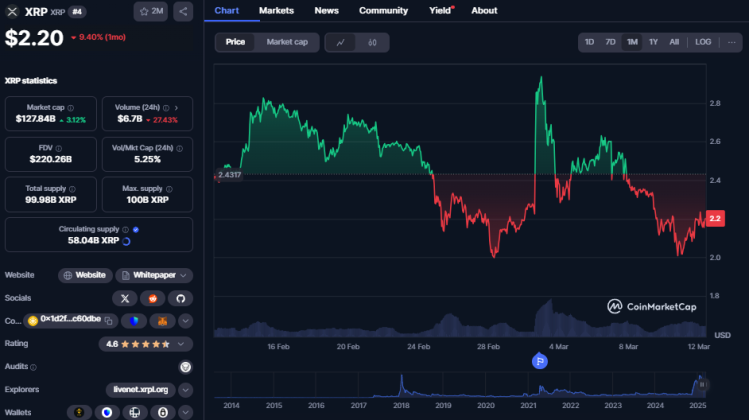Image resolution: width=749 pixels, height=420 pixels.
Task: Switch to candlestick chart view
Action: (x=372, y=42)
